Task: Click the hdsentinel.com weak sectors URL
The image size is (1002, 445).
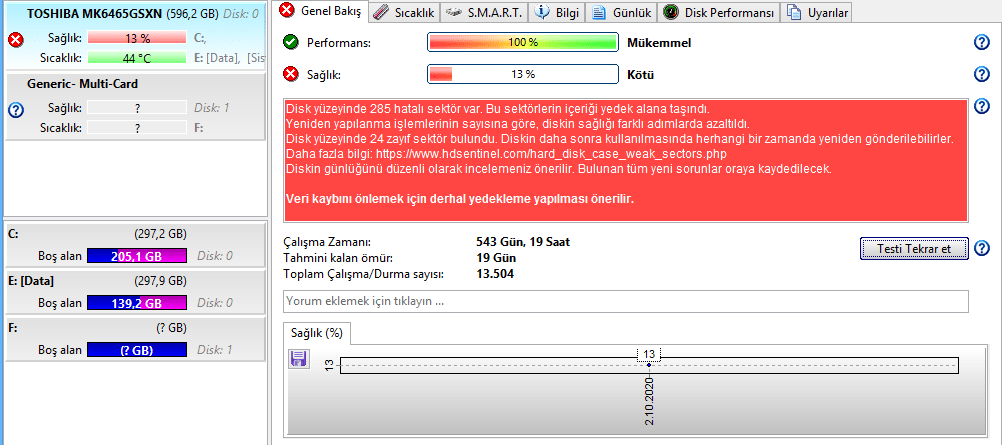Action: point(551,154)
